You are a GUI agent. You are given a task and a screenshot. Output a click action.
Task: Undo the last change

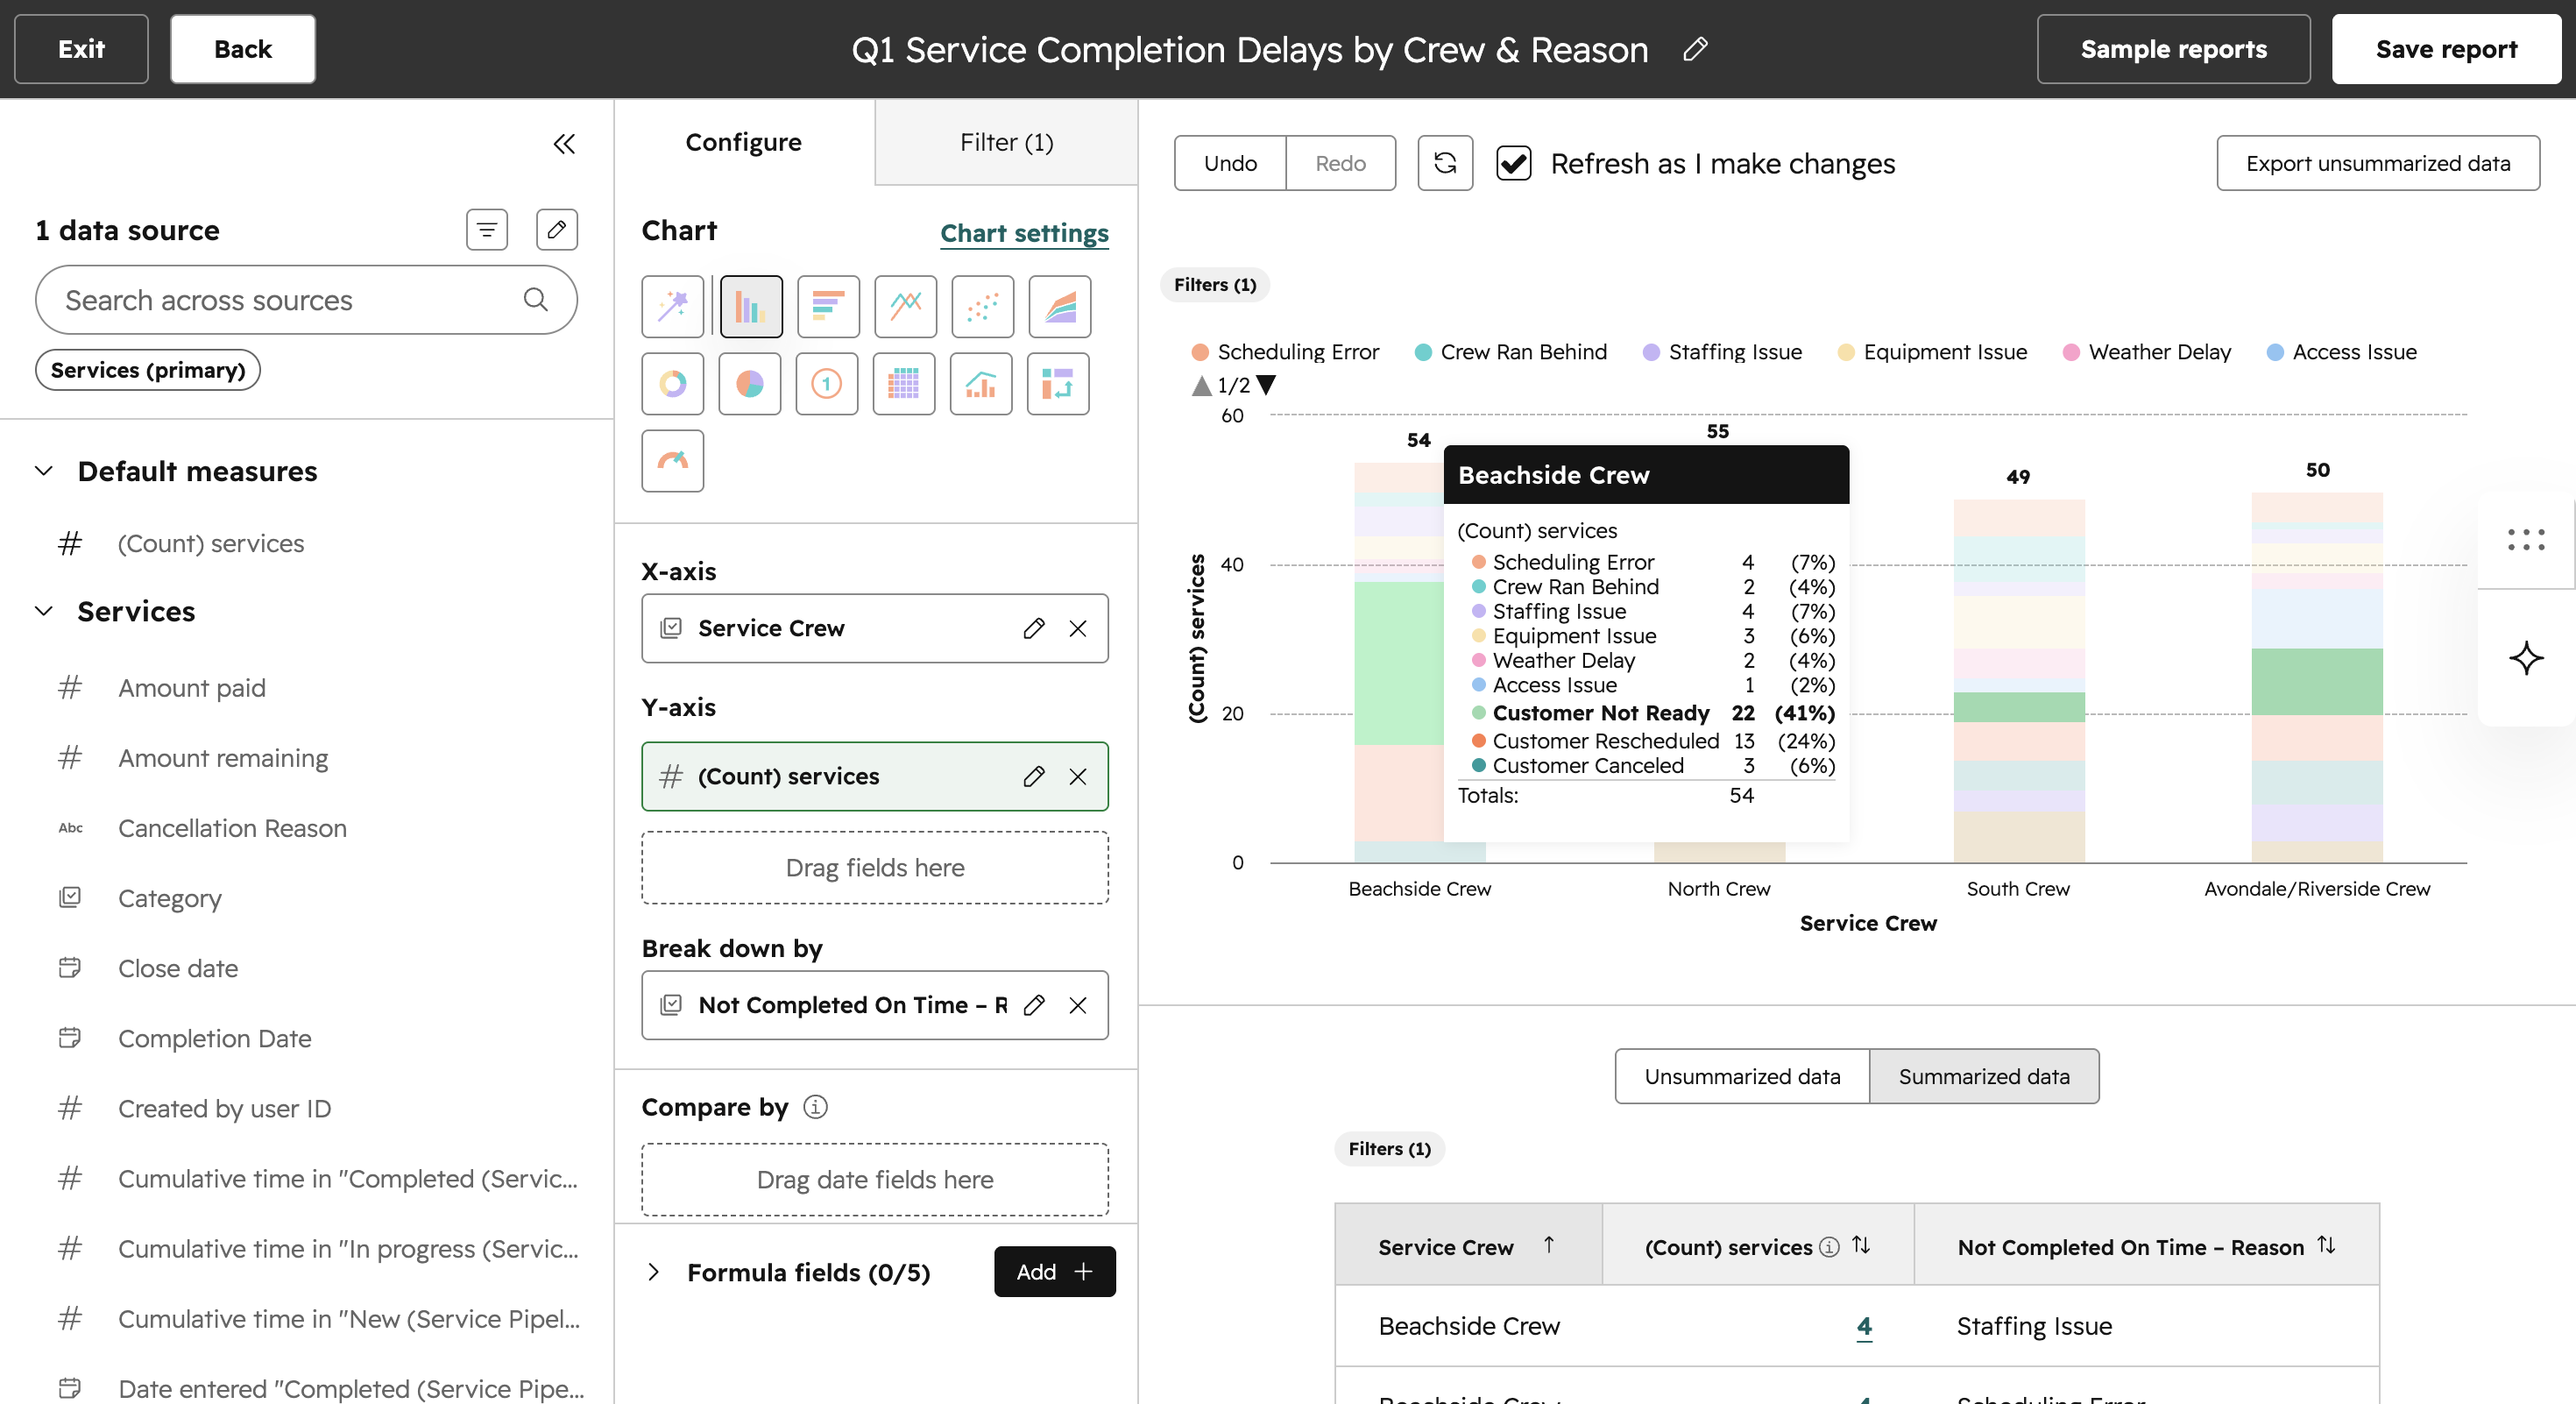click(1231, 163)
